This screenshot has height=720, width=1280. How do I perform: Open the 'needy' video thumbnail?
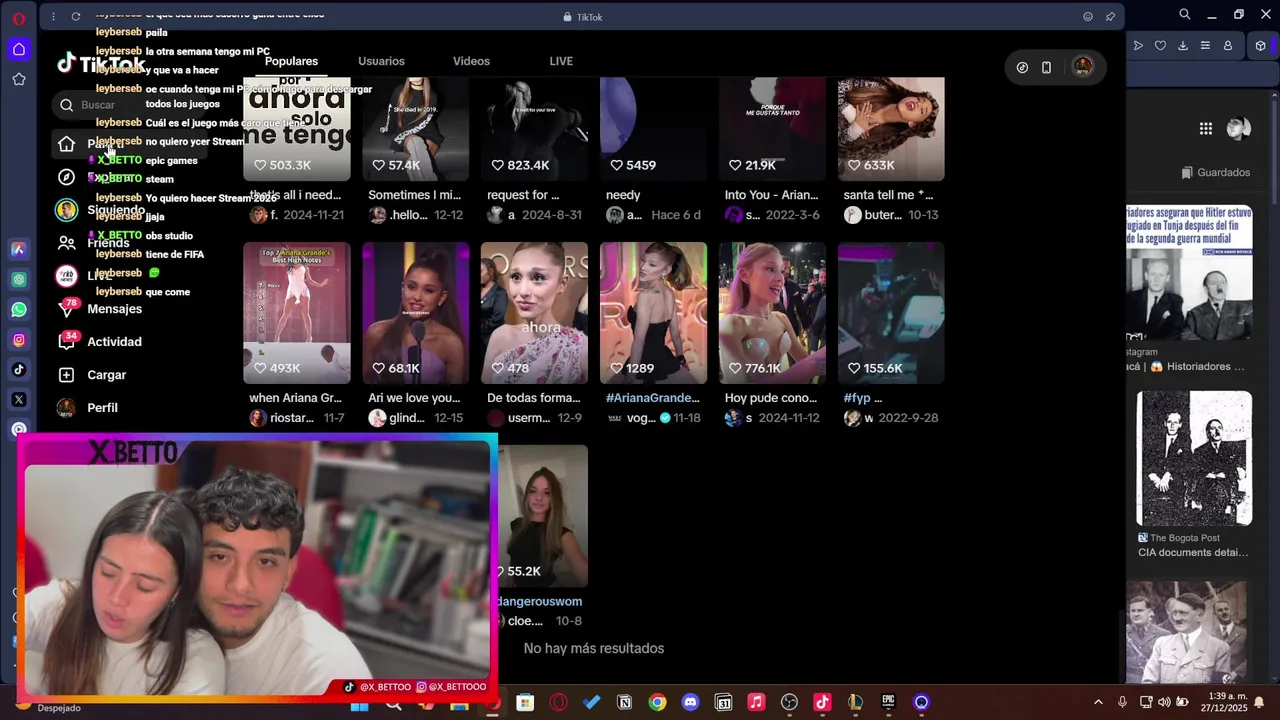(x=653, y=129)
